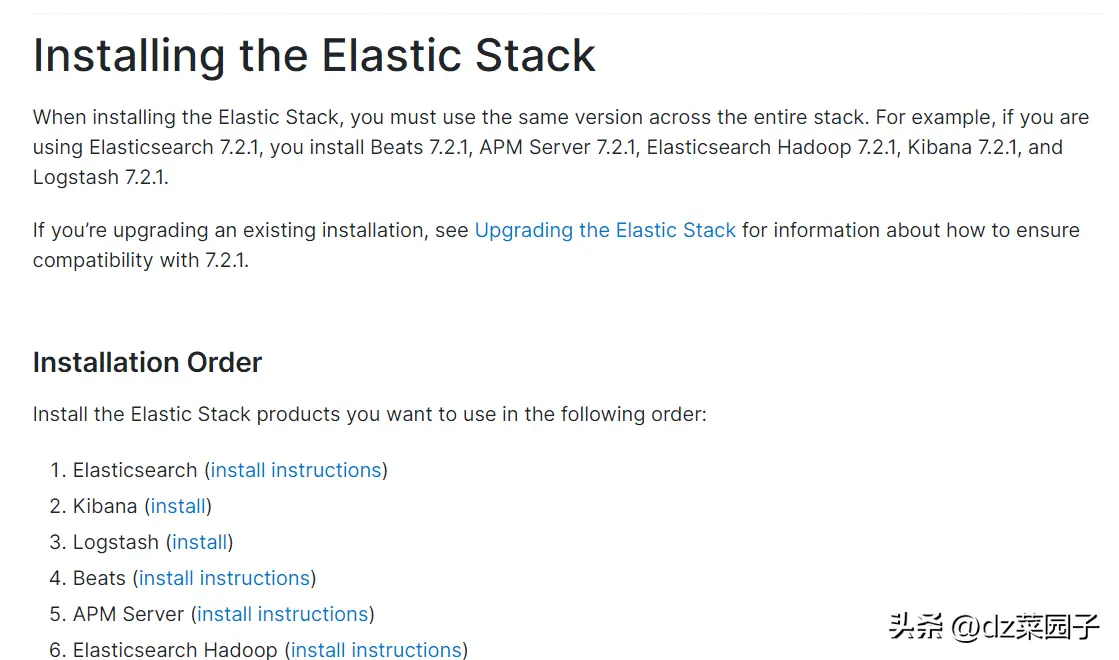
Task: Open Elasticsearch Hadoop install instructions link
Action: click(376, 650)
